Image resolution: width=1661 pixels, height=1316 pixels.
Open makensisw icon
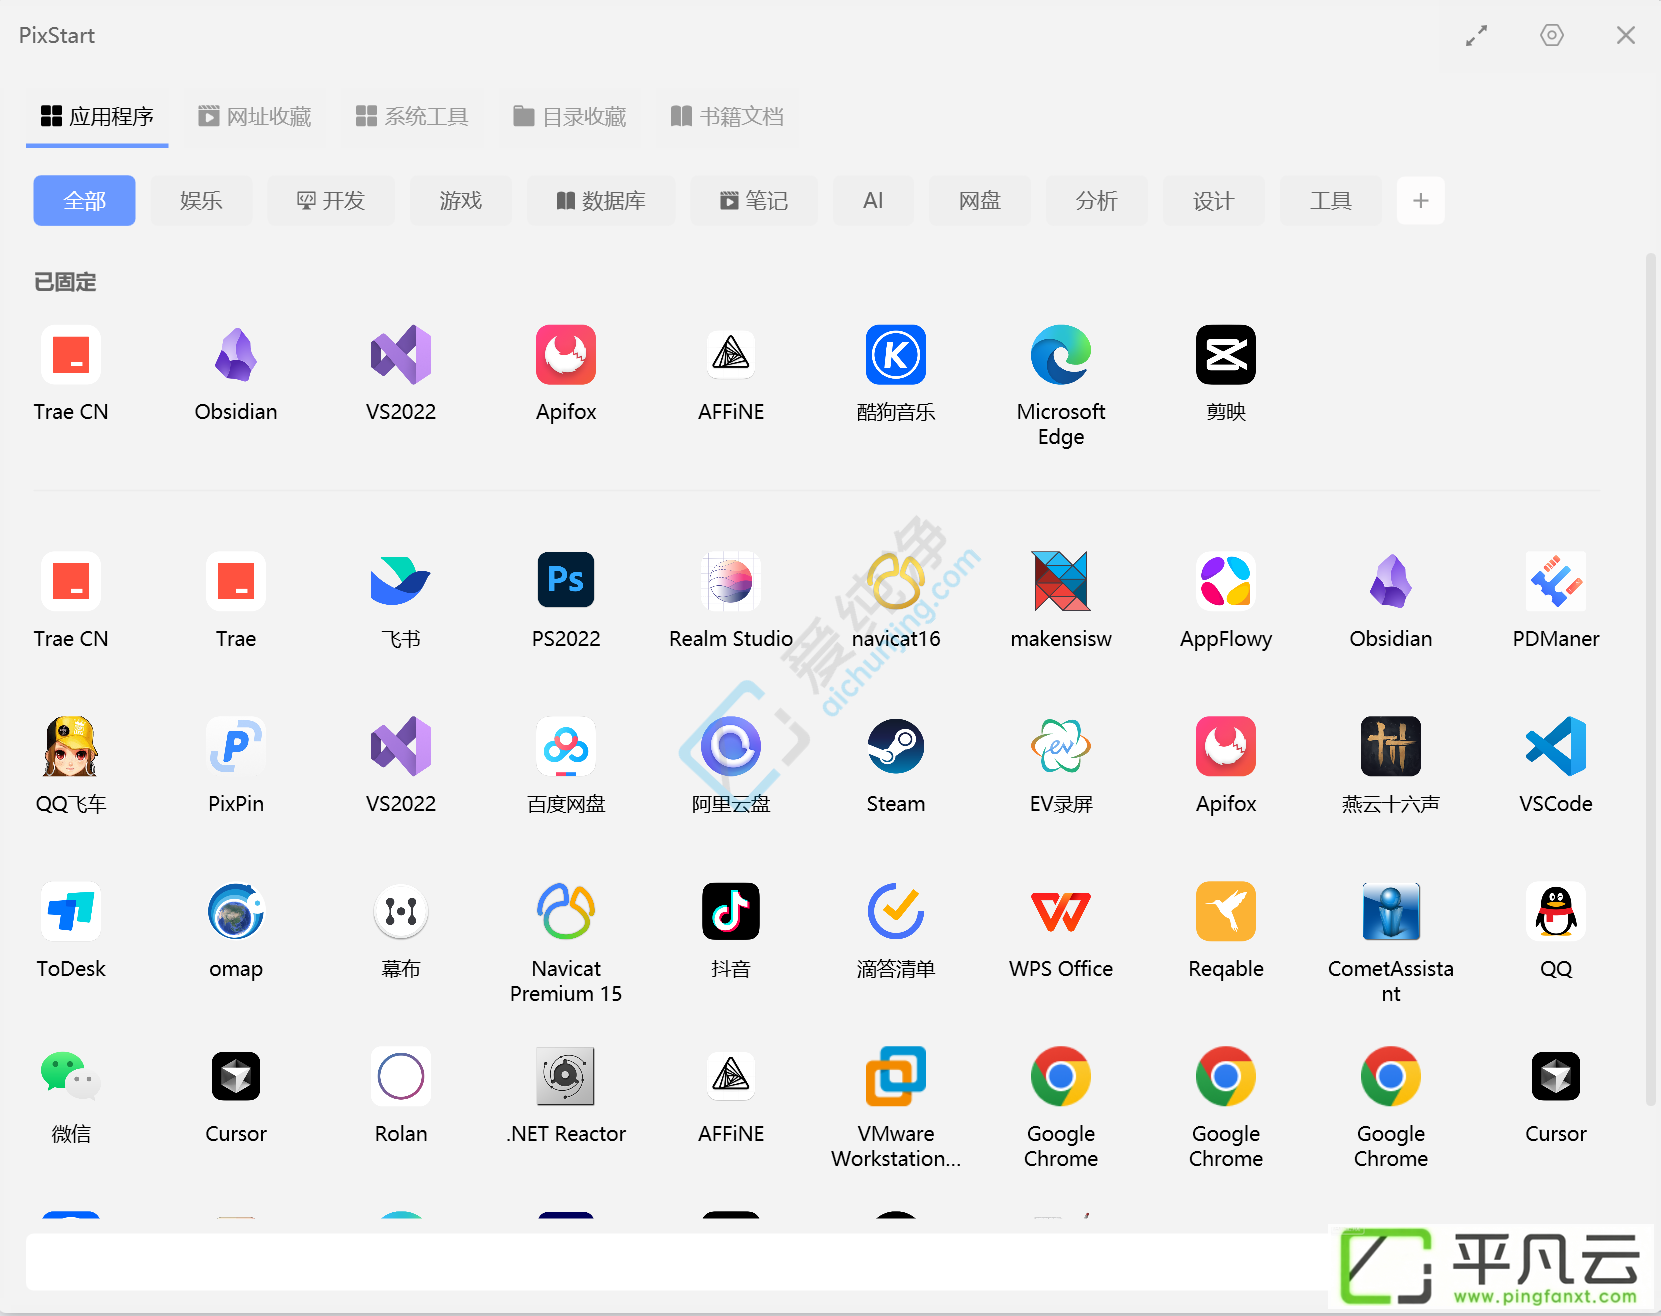(x=1061, y=581)
